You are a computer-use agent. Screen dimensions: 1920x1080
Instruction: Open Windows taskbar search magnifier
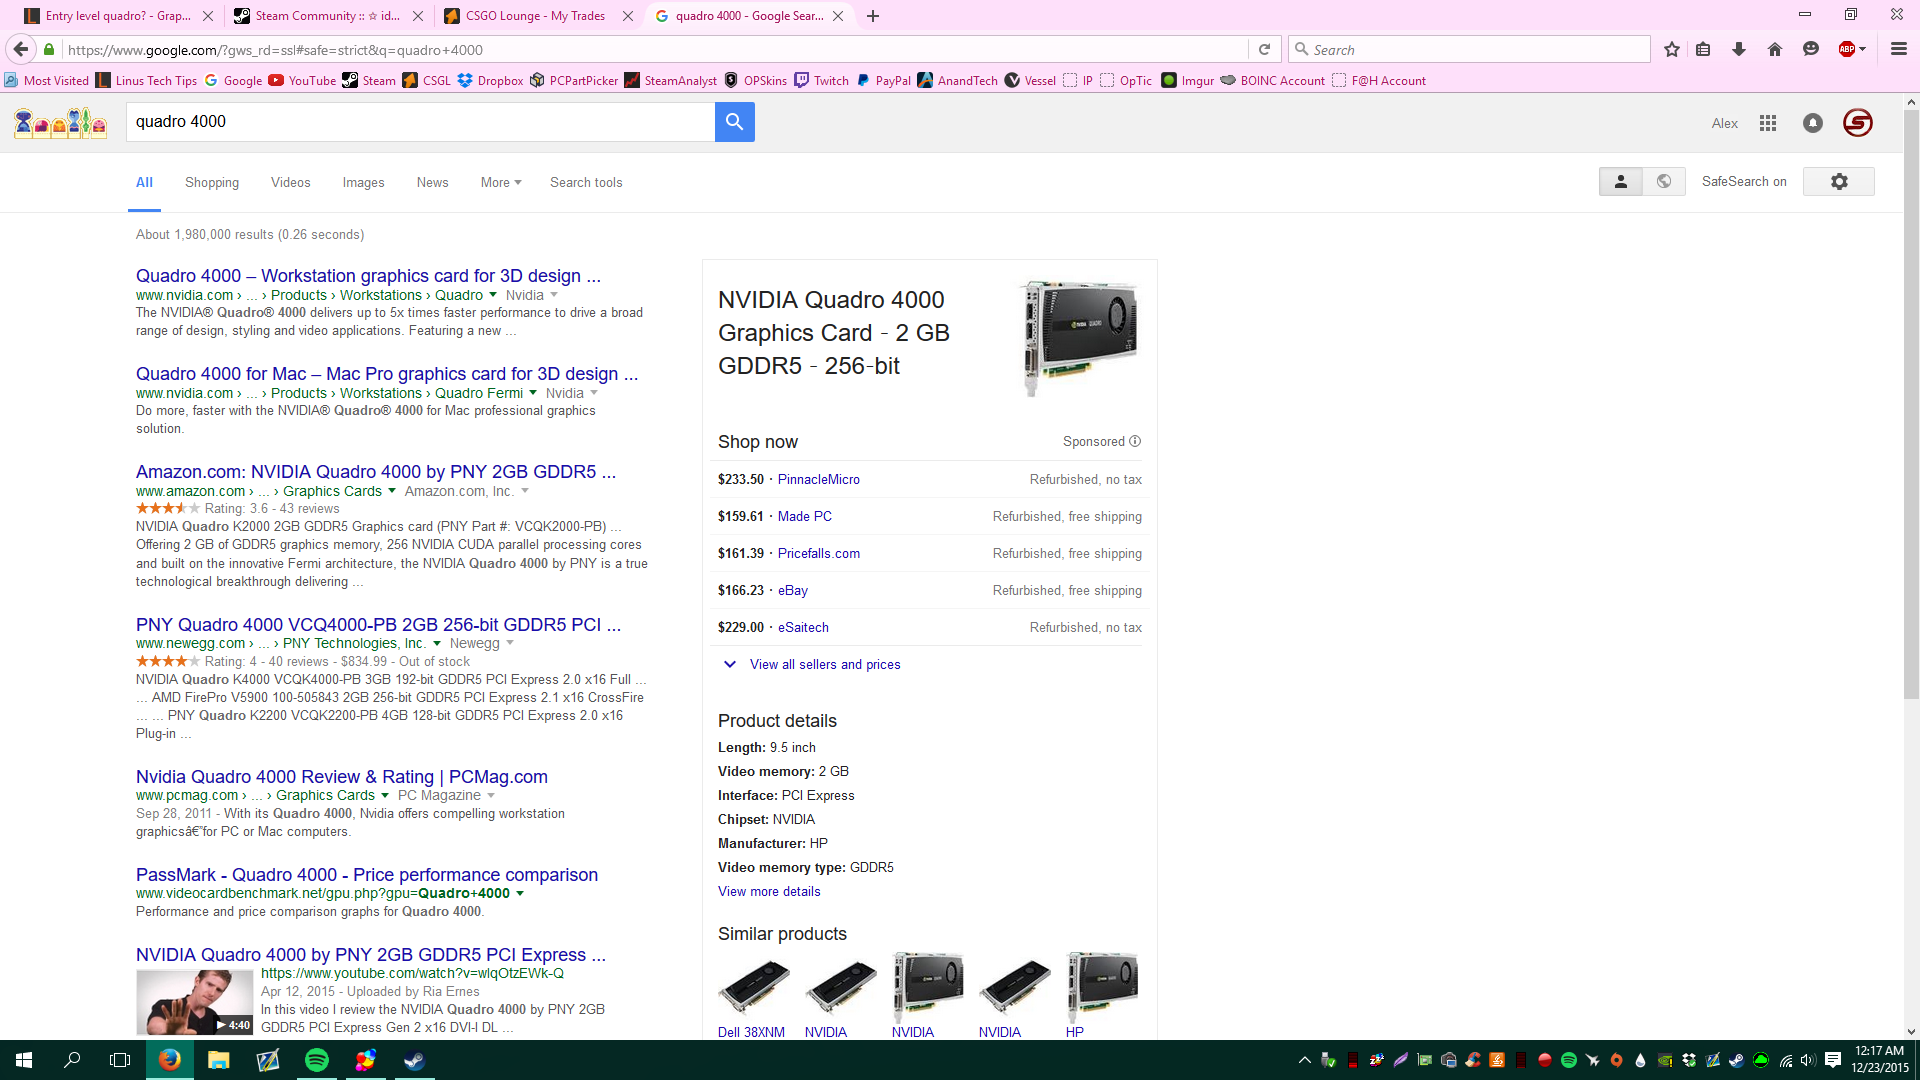click(x=72, y=1060)
